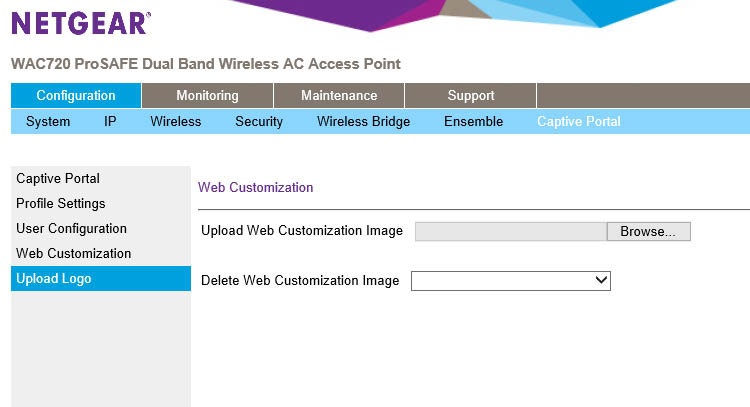Open the Ensemble submenu

(474, 121)
